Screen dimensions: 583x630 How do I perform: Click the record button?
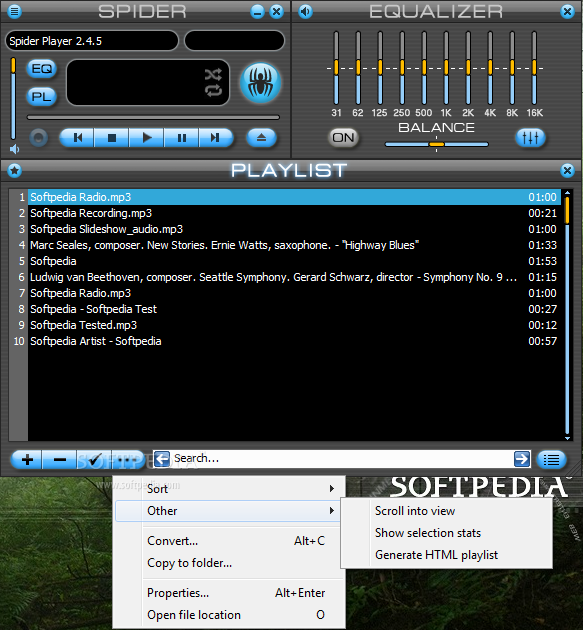[x=39, y=138]
